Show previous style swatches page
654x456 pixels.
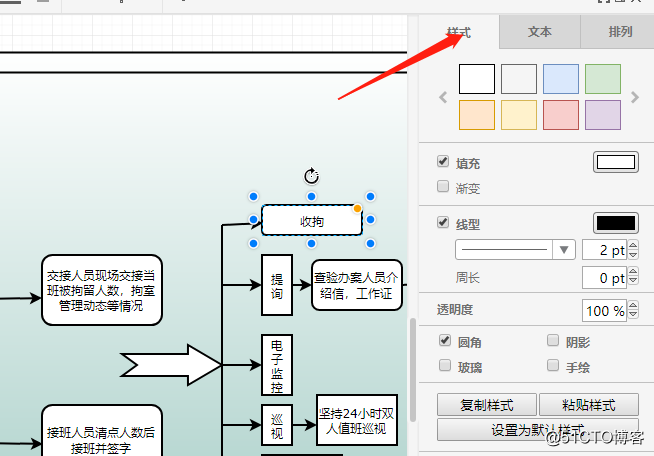pyautogui.click(x=443, y=98)
